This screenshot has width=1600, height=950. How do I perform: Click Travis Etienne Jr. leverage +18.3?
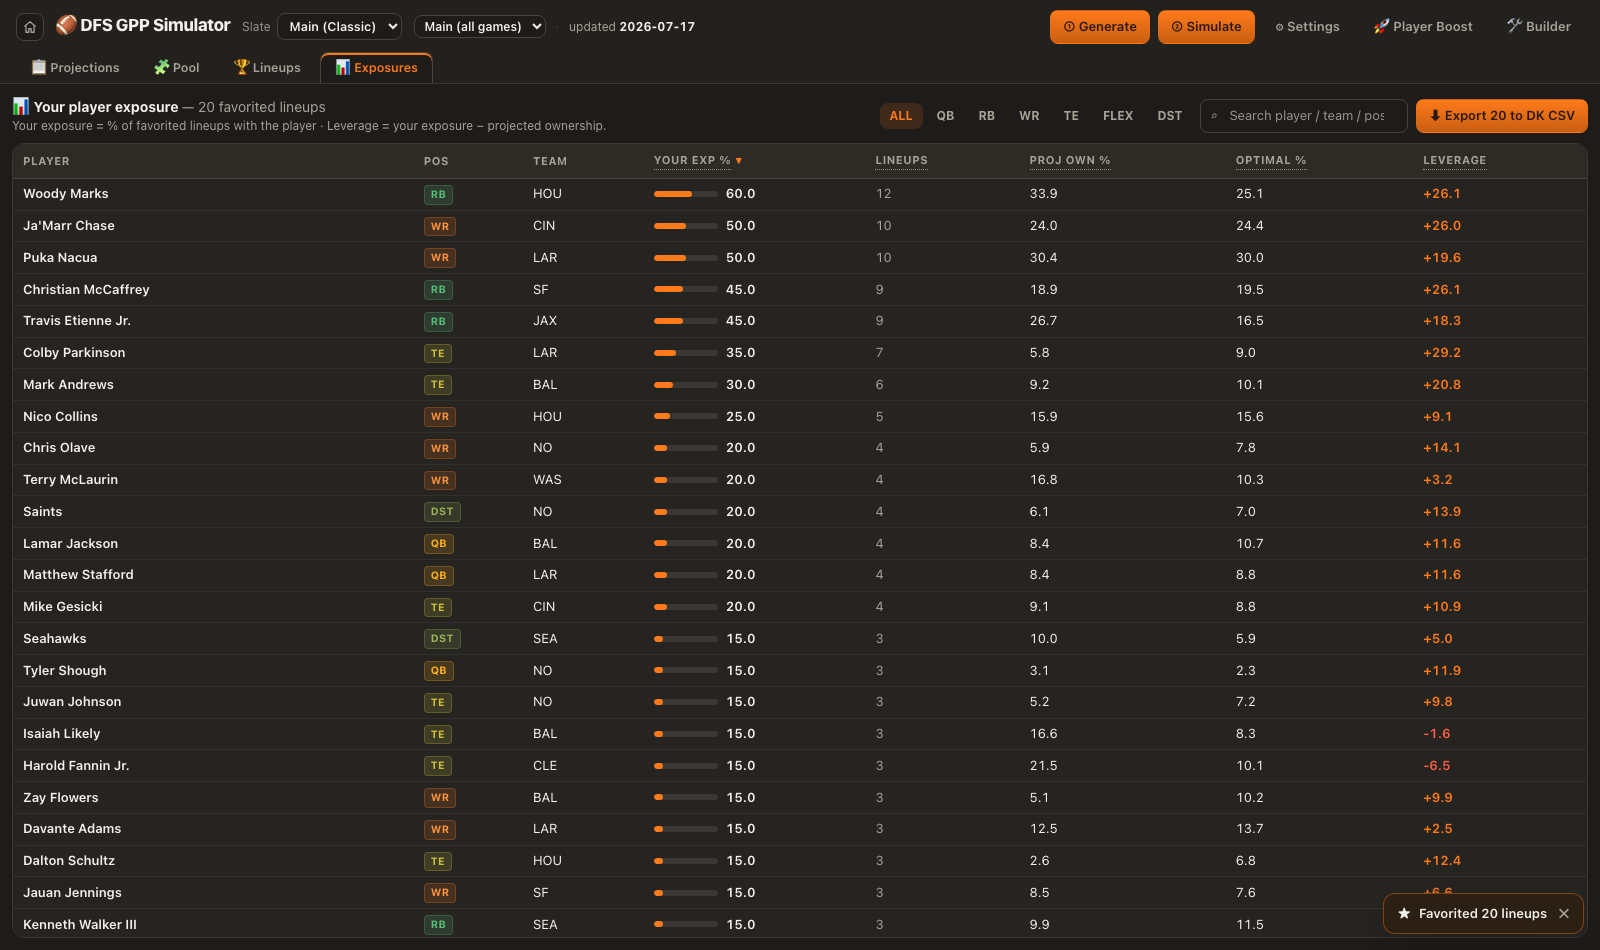1442,321
